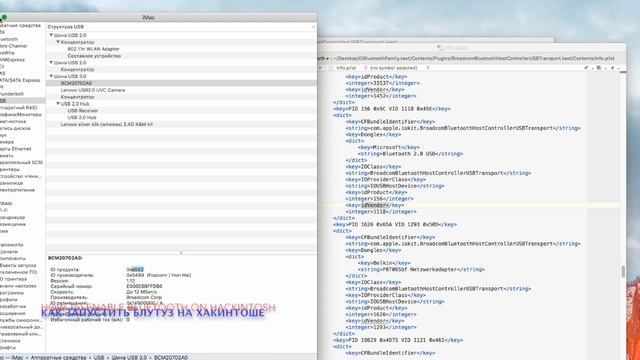The image size is (640, 360).
Task: Click the highlighted idVendor key above 1118
Action: click(x=375, y=205)
